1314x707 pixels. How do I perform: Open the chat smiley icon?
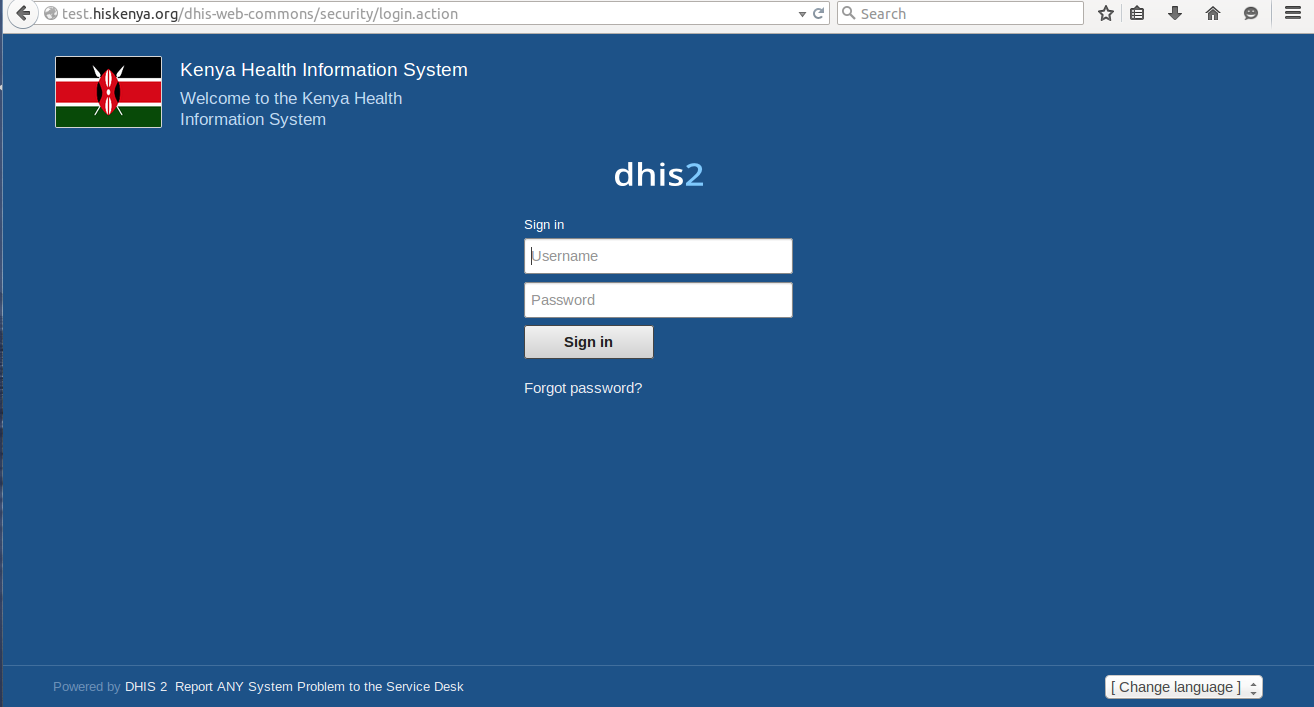1250,13
